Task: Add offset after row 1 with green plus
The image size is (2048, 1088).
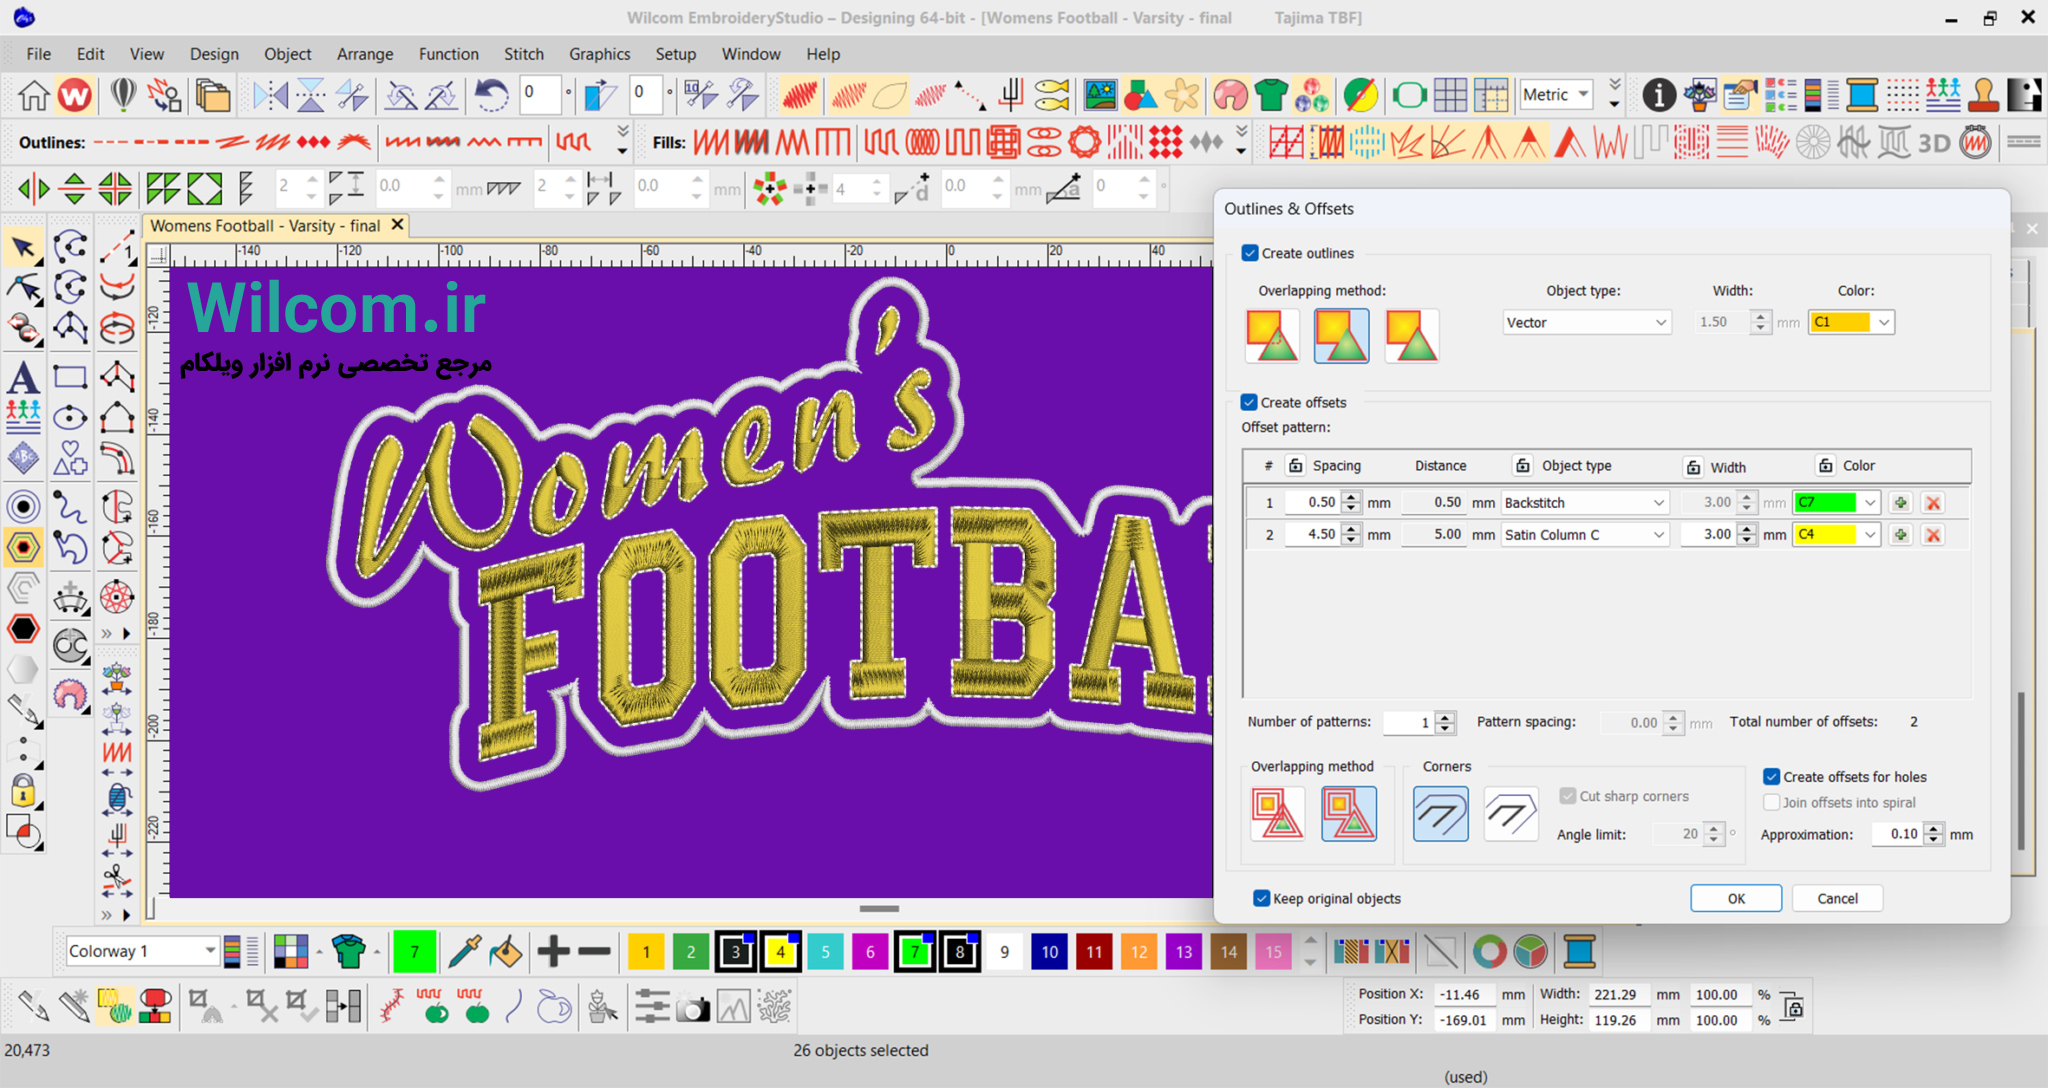Action: coord(1900,503)
